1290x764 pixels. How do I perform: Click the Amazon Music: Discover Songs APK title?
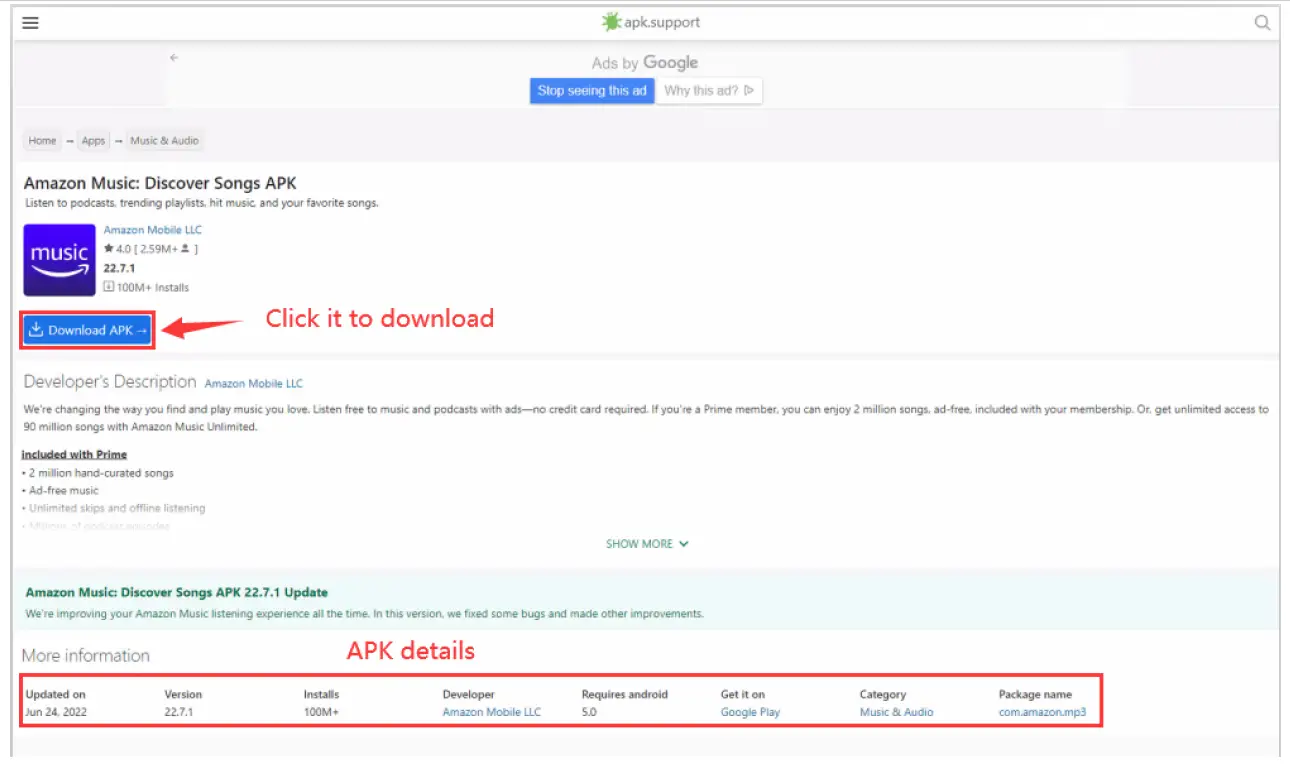pyautogui.click(x=160, y=183)
